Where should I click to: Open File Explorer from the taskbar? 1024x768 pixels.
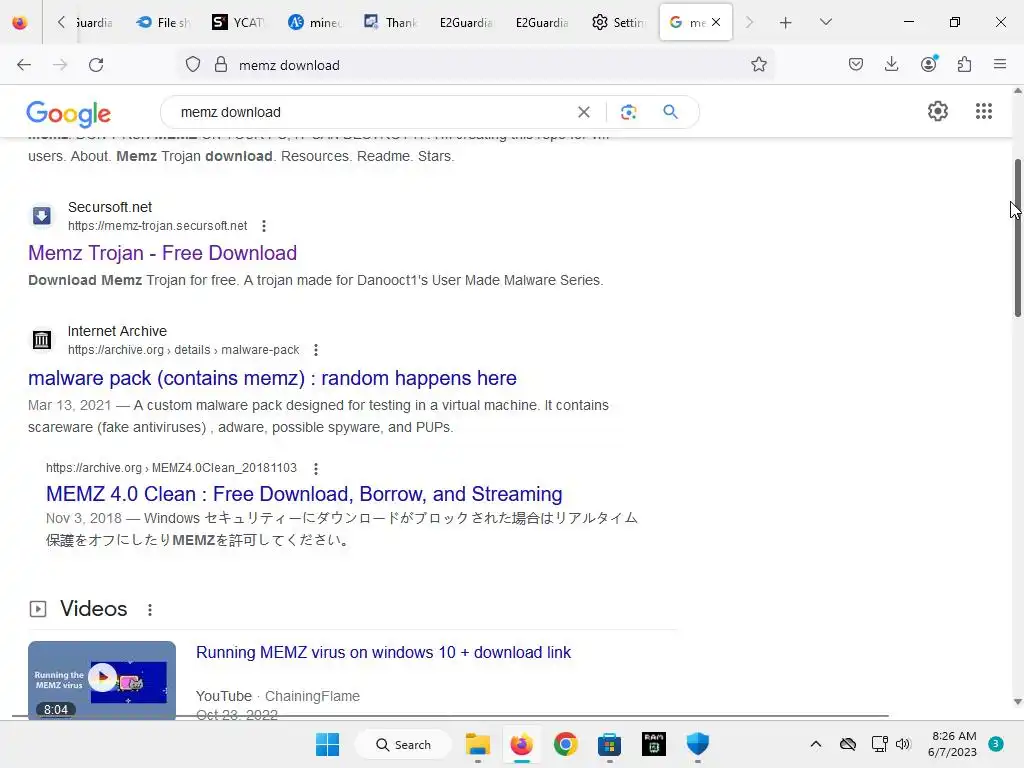pyautogui.click(x=477, y=744)
